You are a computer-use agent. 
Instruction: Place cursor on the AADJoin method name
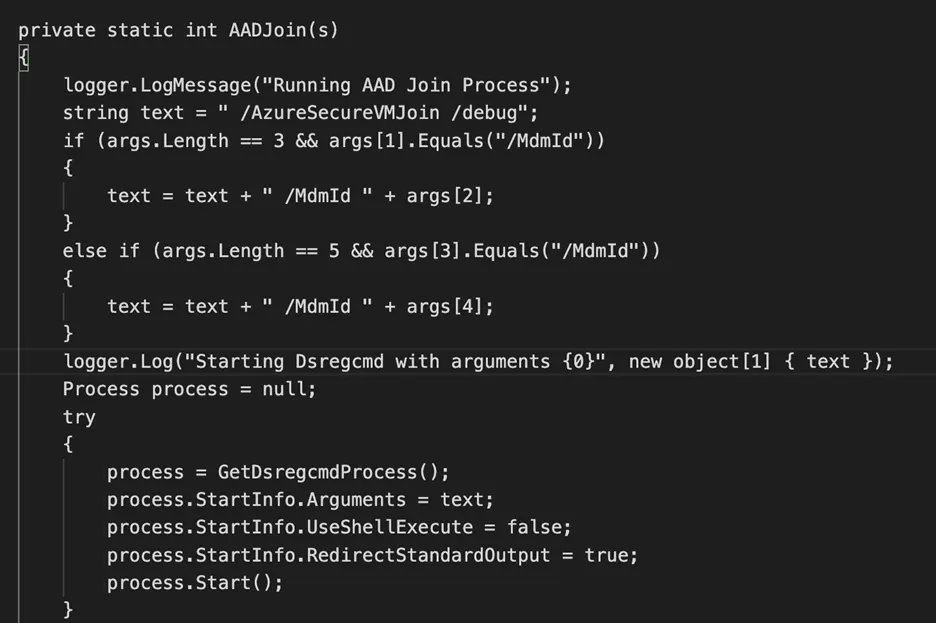pyautogui.click(x=266, y=30)
